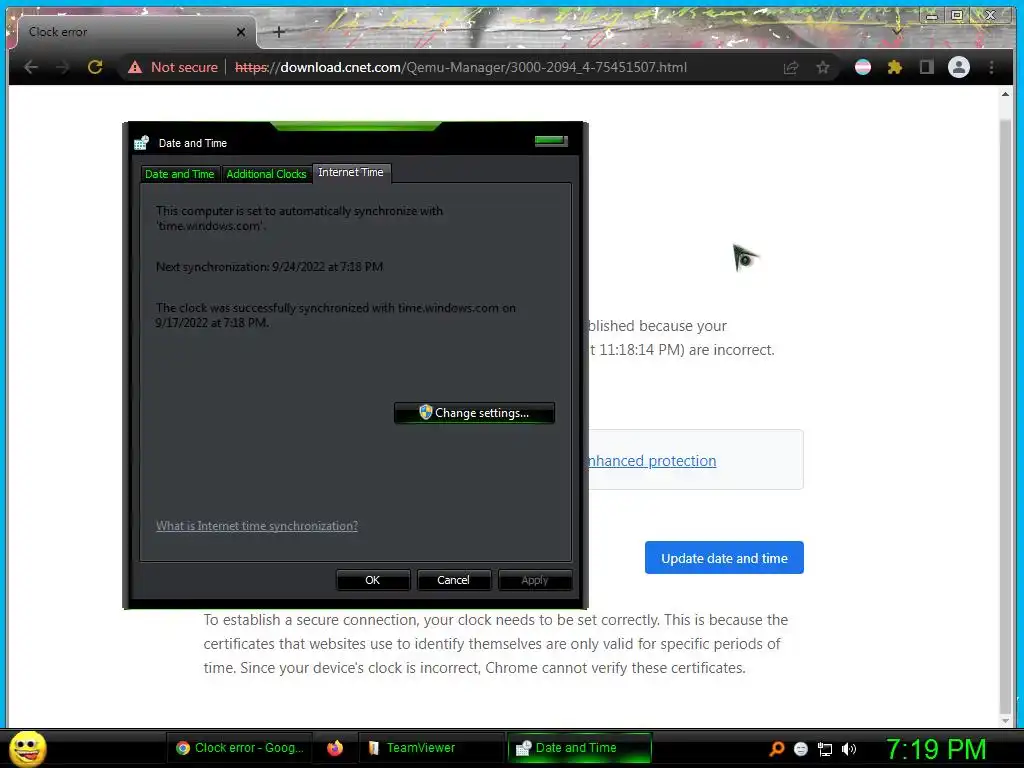Screen dimensions: 1024x768
Task: Click the page scrollbar down arrow
Action: click(x=1005, y=720)
